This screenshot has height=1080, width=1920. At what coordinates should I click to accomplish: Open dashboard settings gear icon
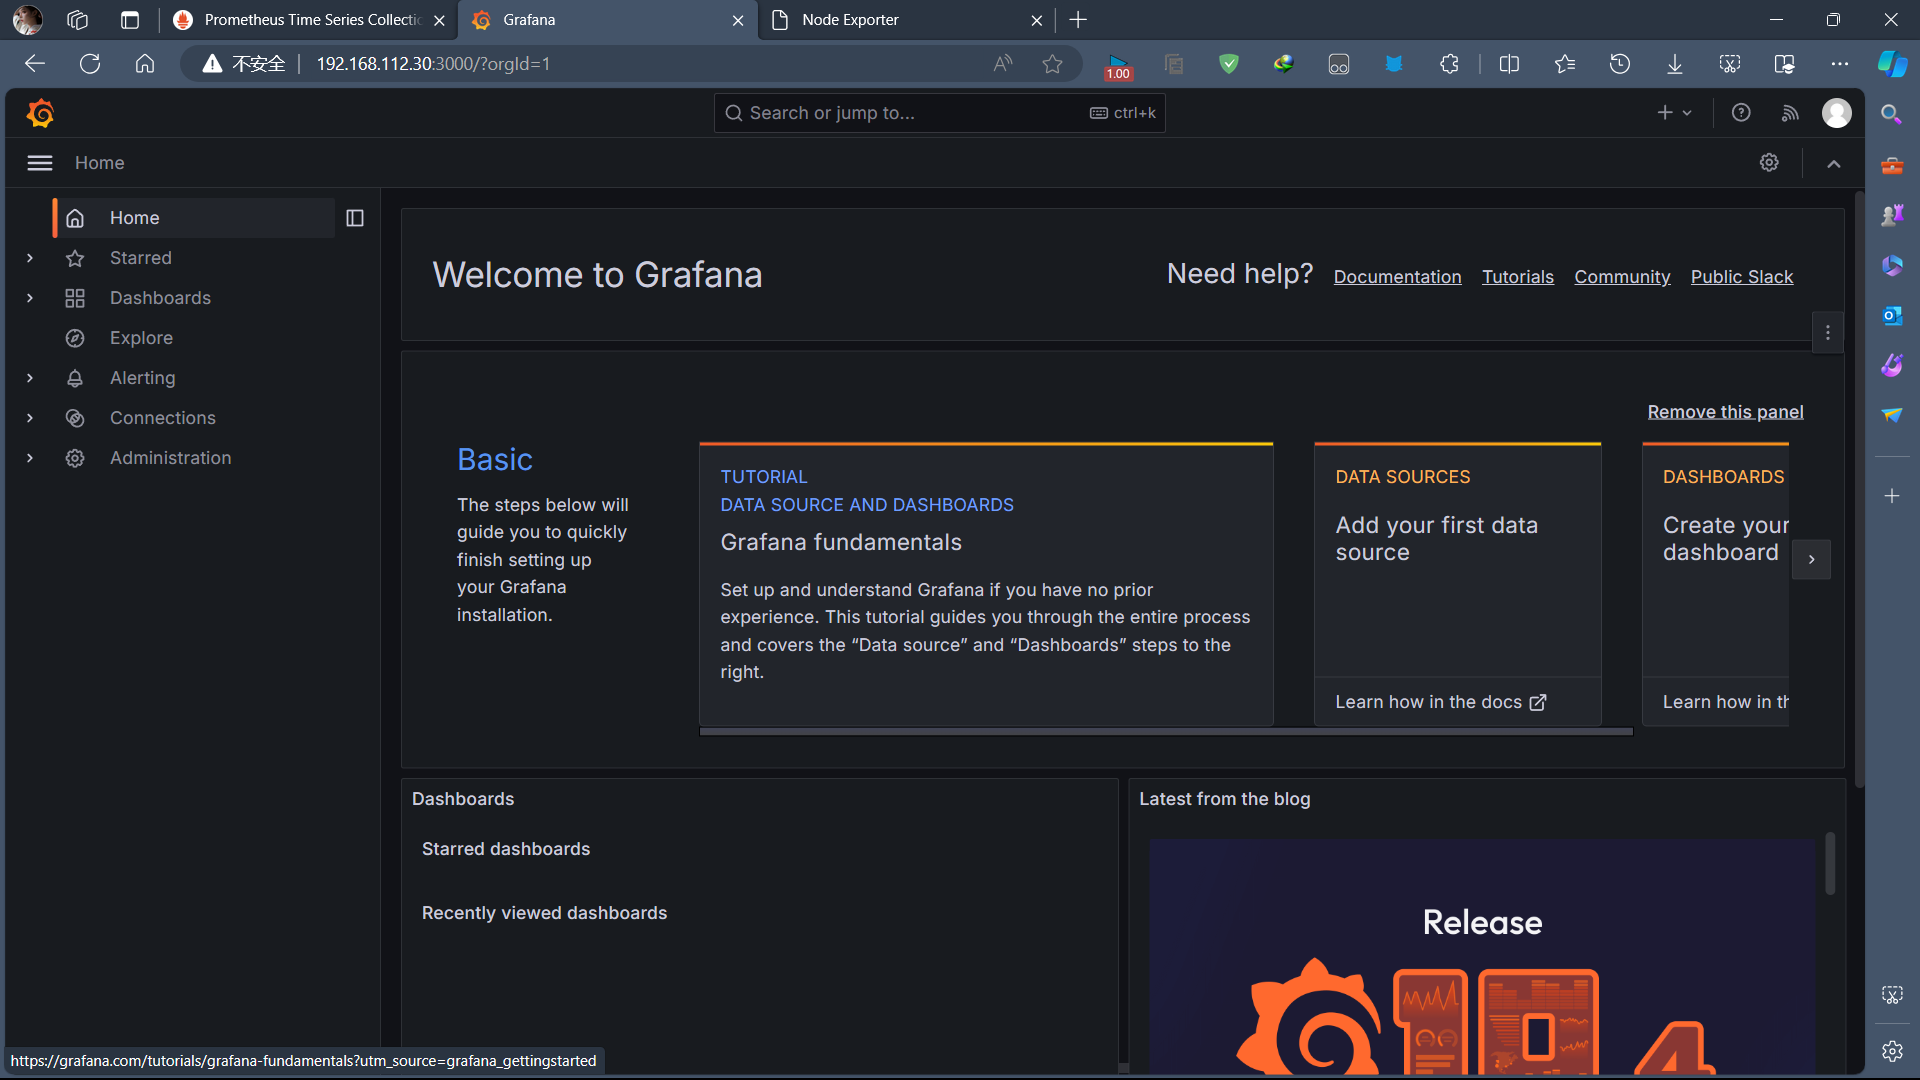coord(1769,163)
